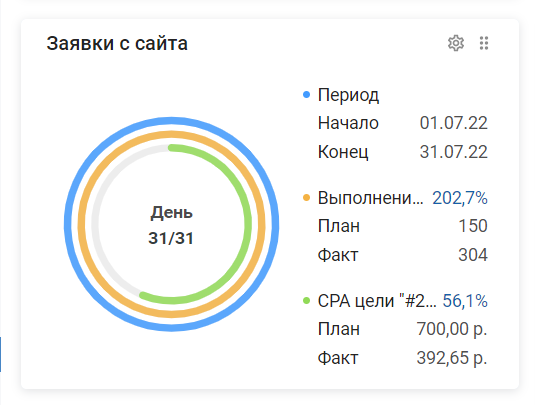Select the Период legend label
Viewport: 535px width, 405px height.
pos(348,95)
